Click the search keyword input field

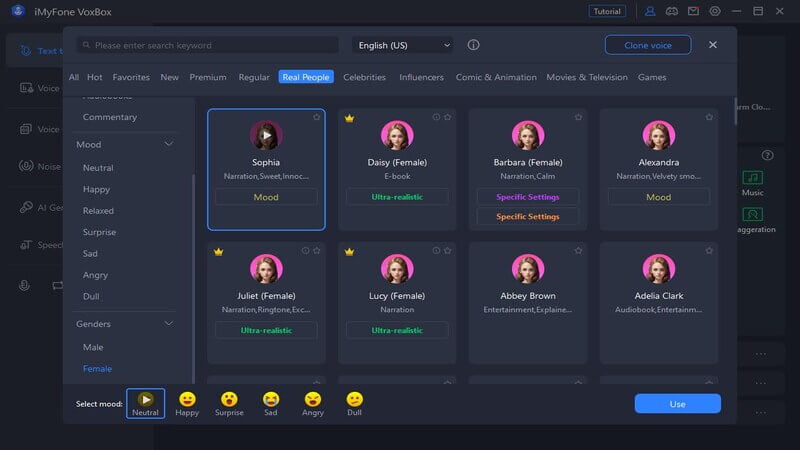coord(210,45)
